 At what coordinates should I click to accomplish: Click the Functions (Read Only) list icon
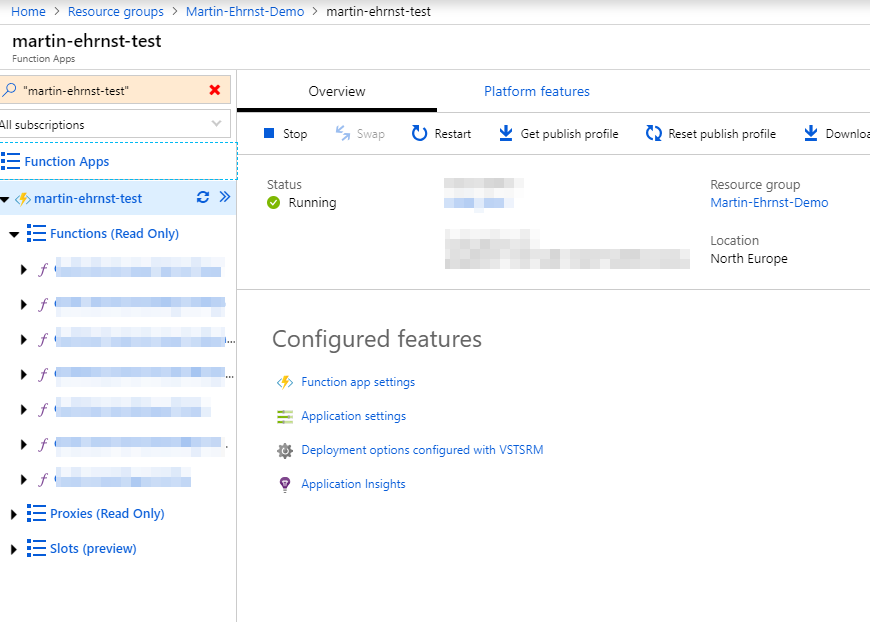click(x=36, y=234)
